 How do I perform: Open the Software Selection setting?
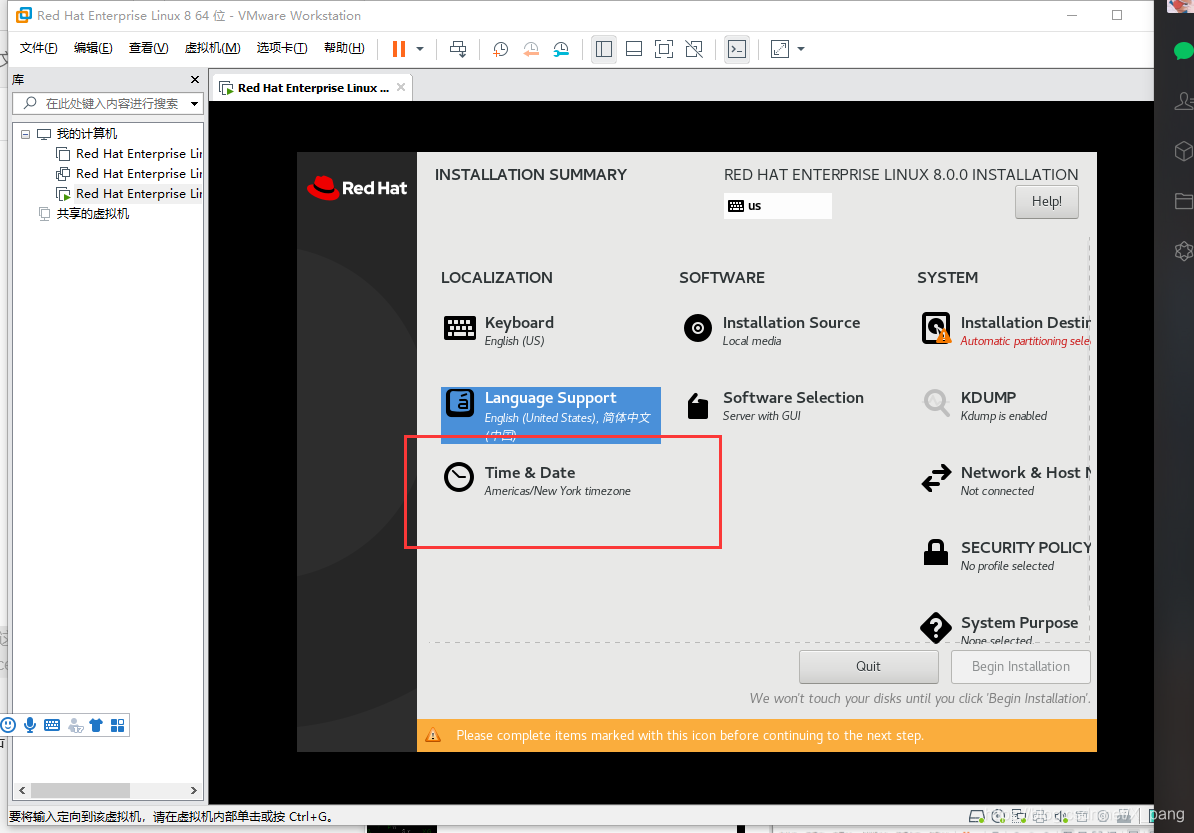pyautogui.click(x=774, y=406)
